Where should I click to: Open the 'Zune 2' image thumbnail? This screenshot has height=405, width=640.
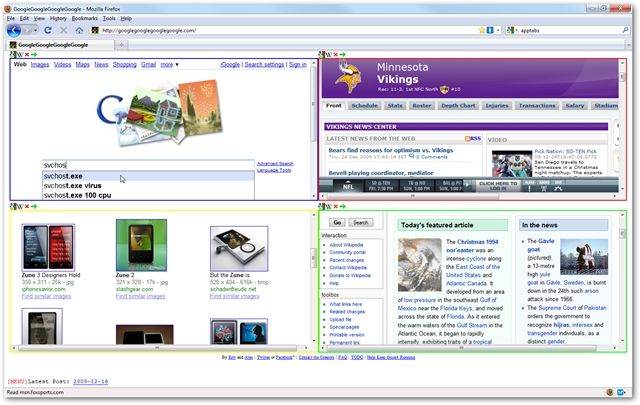(141, 245)
